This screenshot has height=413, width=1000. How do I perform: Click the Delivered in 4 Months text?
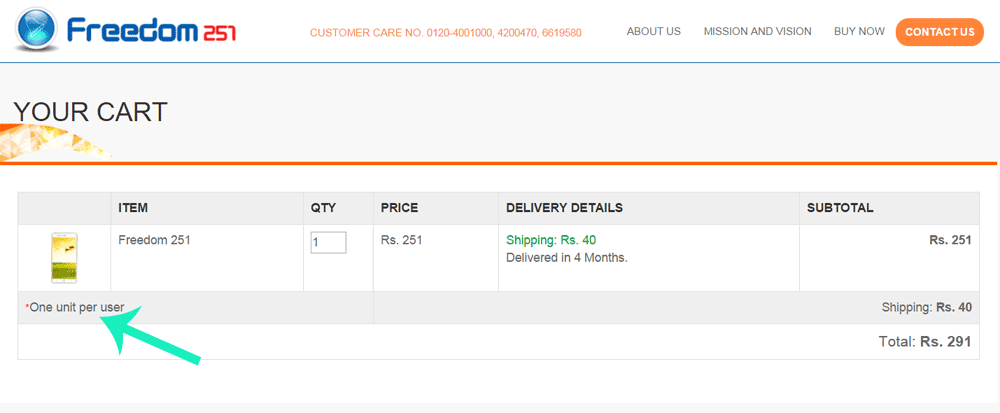coord(567,258)
